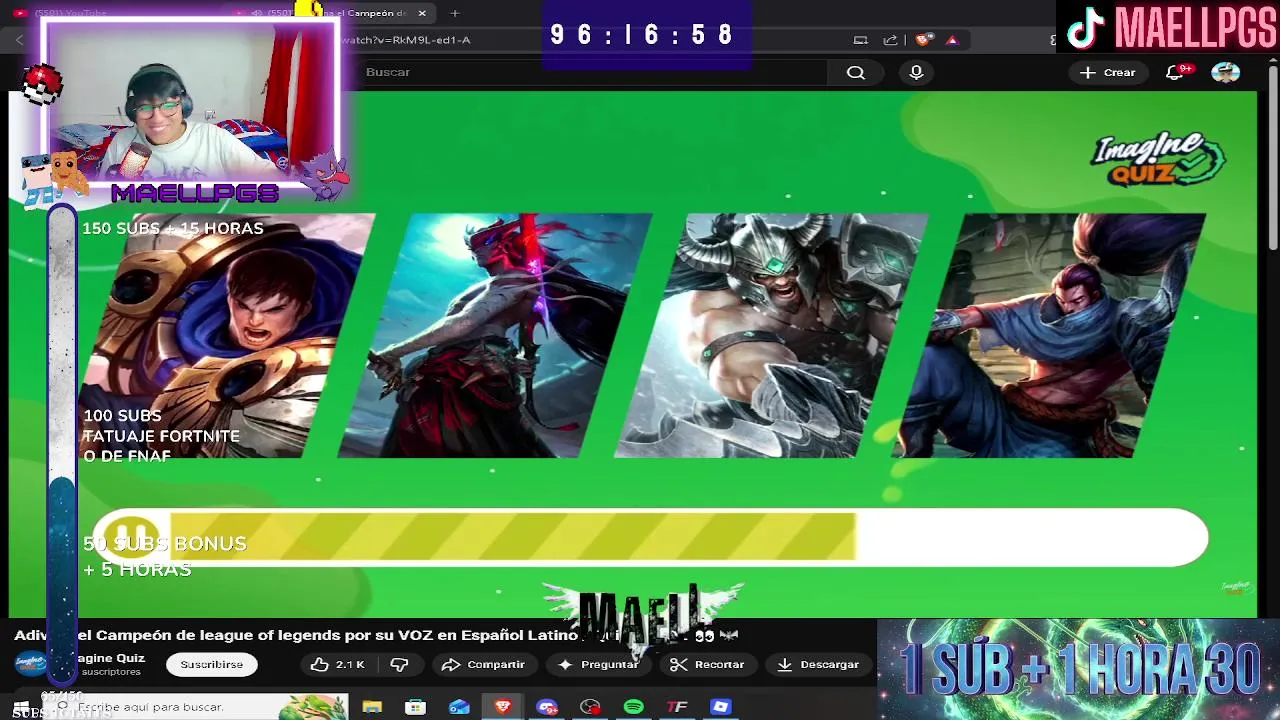Click the browser address bar URL

click(x=406, y=40)
